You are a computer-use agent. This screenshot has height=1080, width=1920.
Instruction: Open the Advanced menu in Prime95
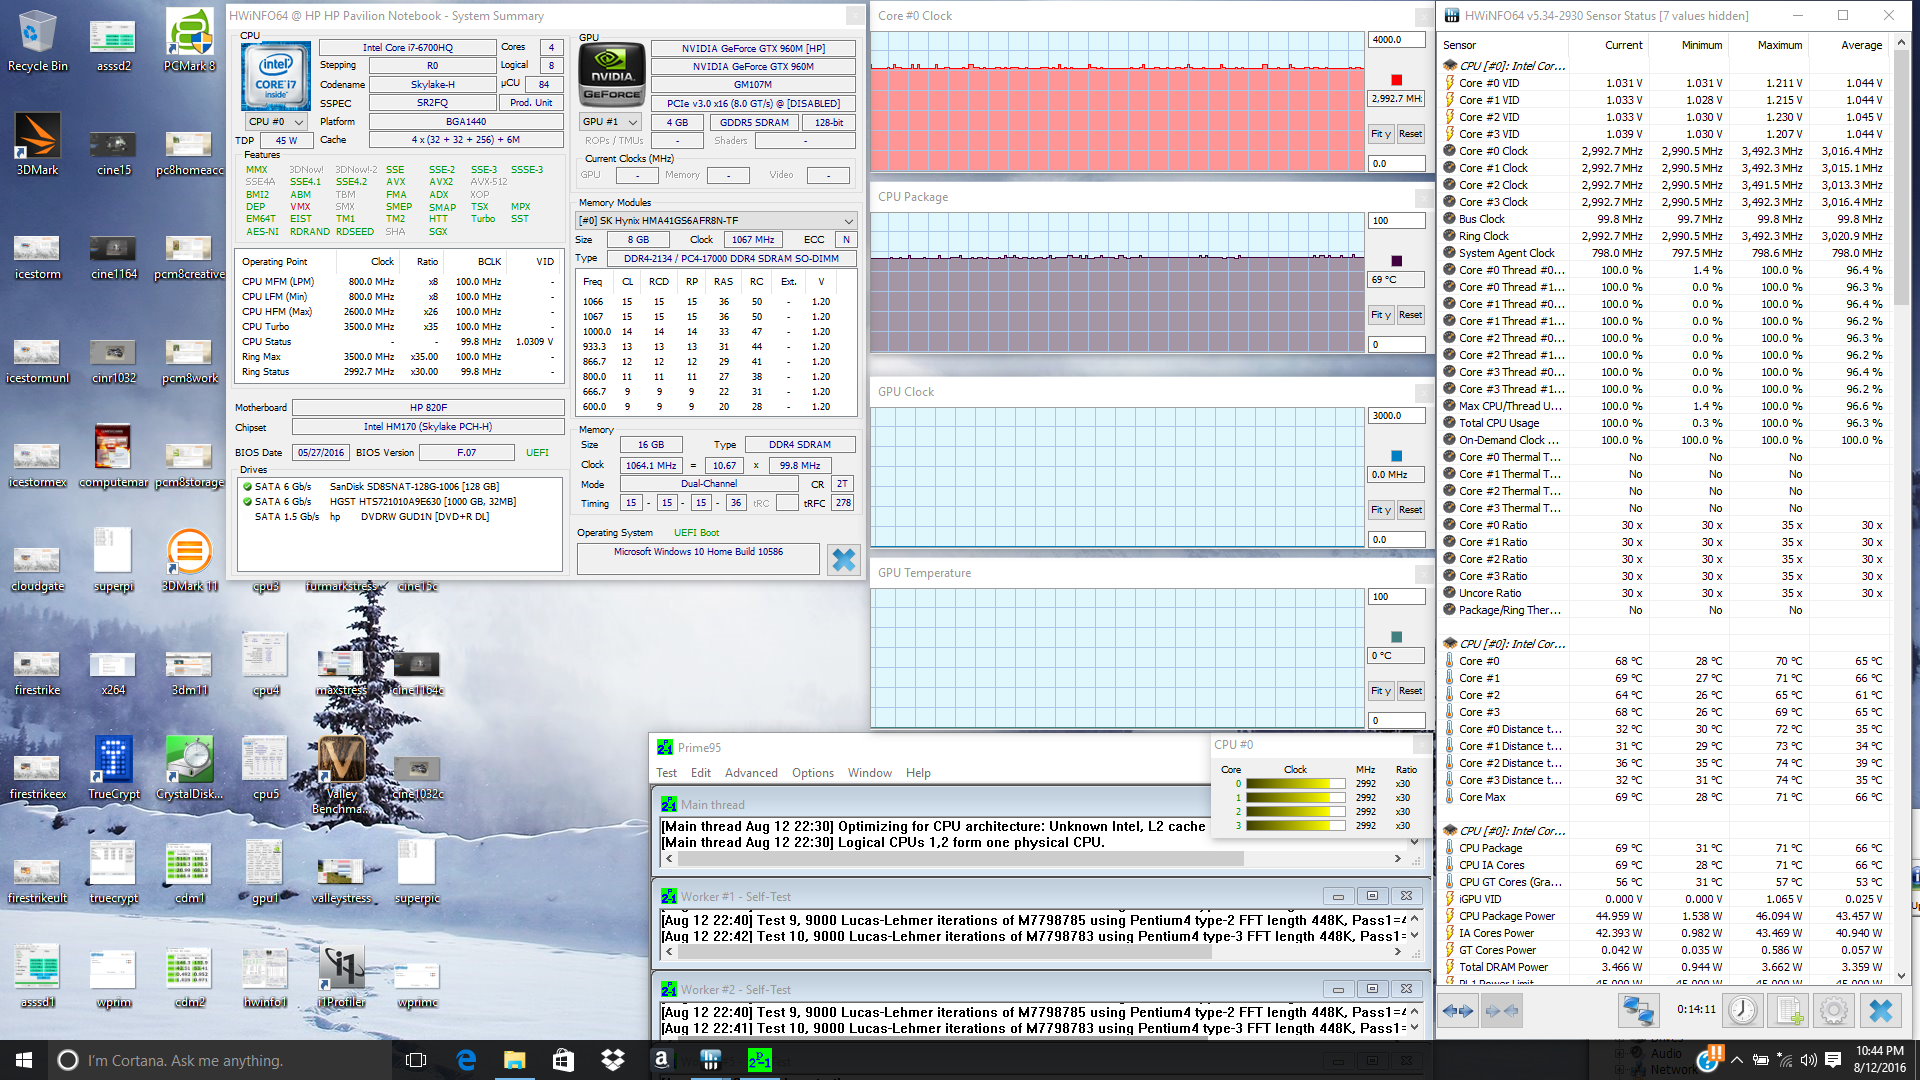751,773
